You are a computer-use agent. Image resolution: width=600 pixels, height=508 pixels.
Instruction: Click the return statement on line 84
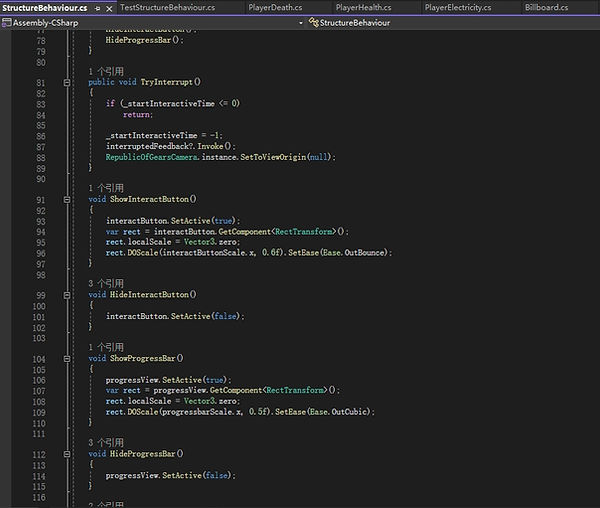point(138,114)
